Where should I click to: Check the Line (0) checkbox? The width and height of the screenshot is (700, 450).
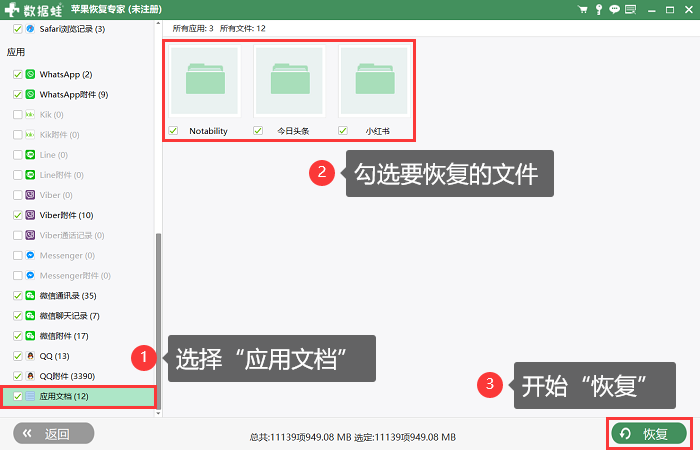pos(17,154)
